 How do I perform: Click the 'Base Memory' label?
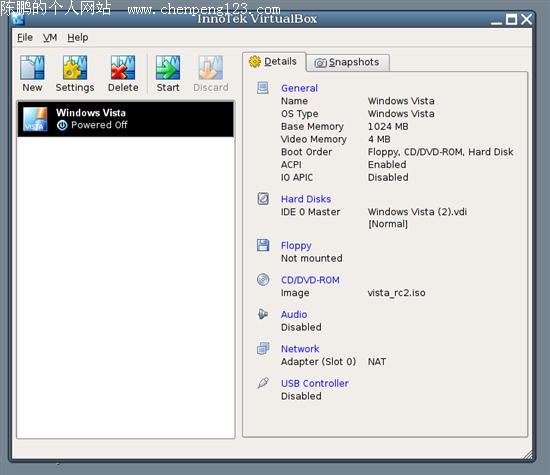click(x=312, y=127)
